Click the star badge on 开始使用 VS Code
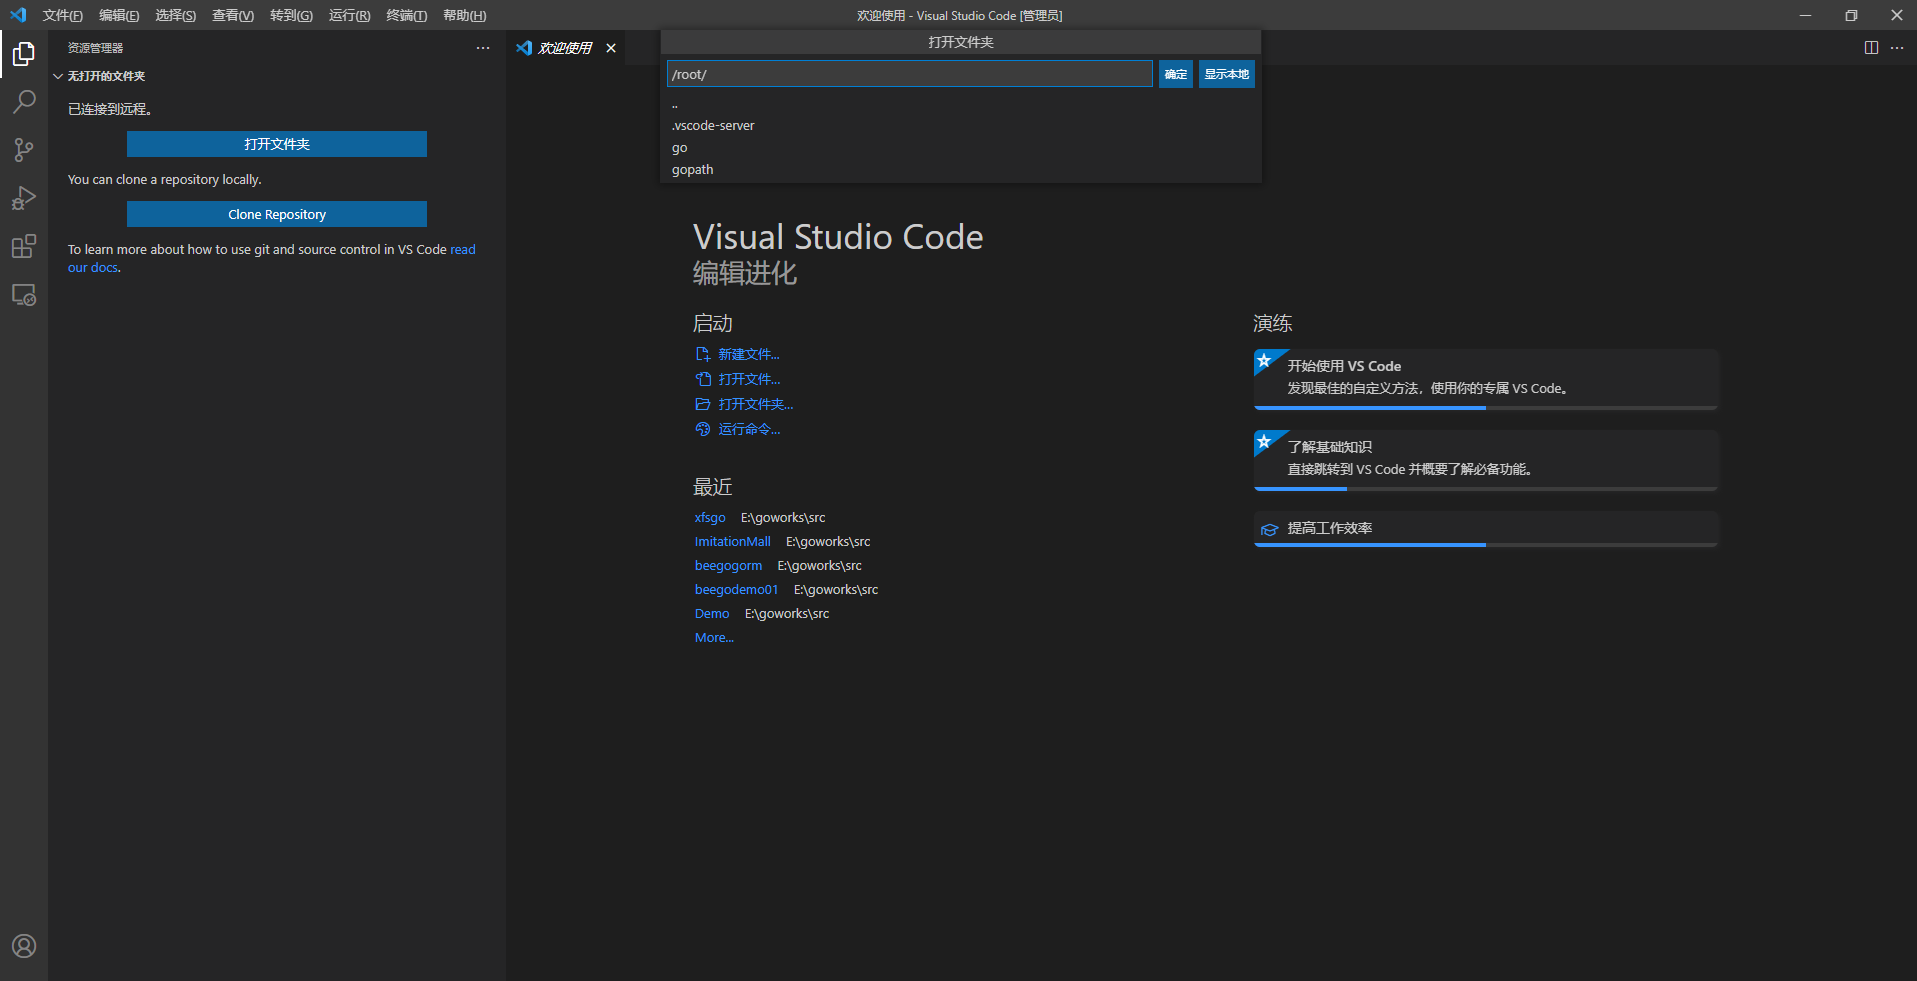This screenshot has width=1917, height=981. click(x=1265, y=360)
